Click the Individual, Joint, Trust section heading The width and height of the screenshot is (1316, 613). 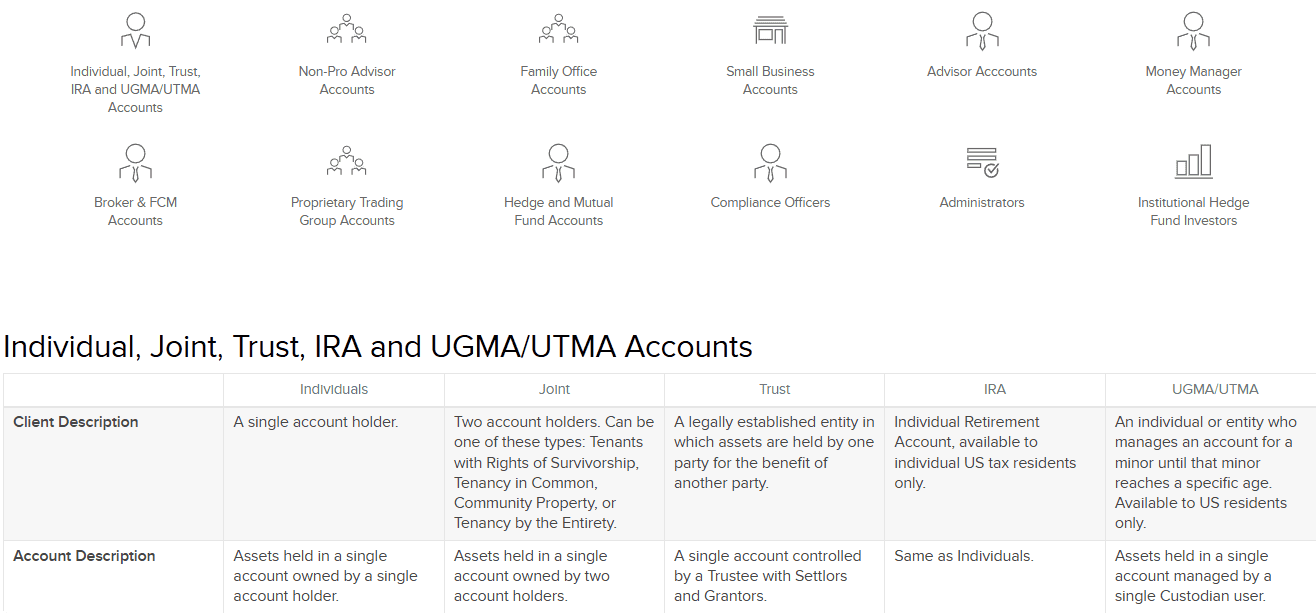point(377,347)
